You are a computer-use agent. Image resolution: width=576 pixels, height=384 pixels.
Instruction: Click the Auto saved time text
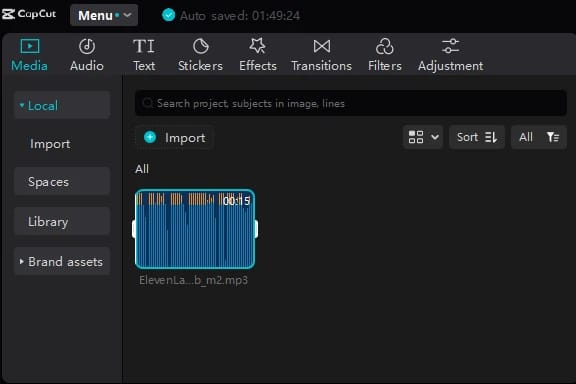240,15
